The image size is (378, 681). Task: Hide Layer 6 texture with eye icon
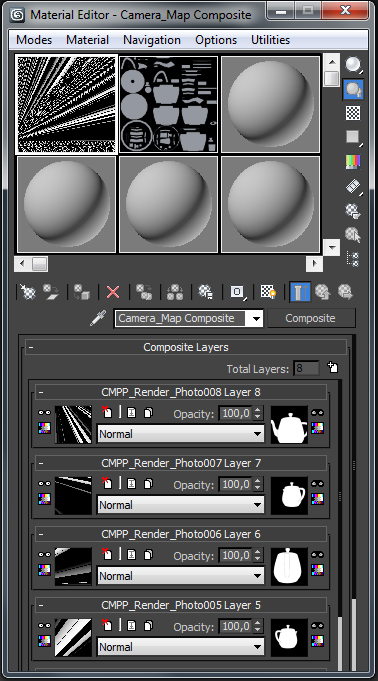coord(44,555)
